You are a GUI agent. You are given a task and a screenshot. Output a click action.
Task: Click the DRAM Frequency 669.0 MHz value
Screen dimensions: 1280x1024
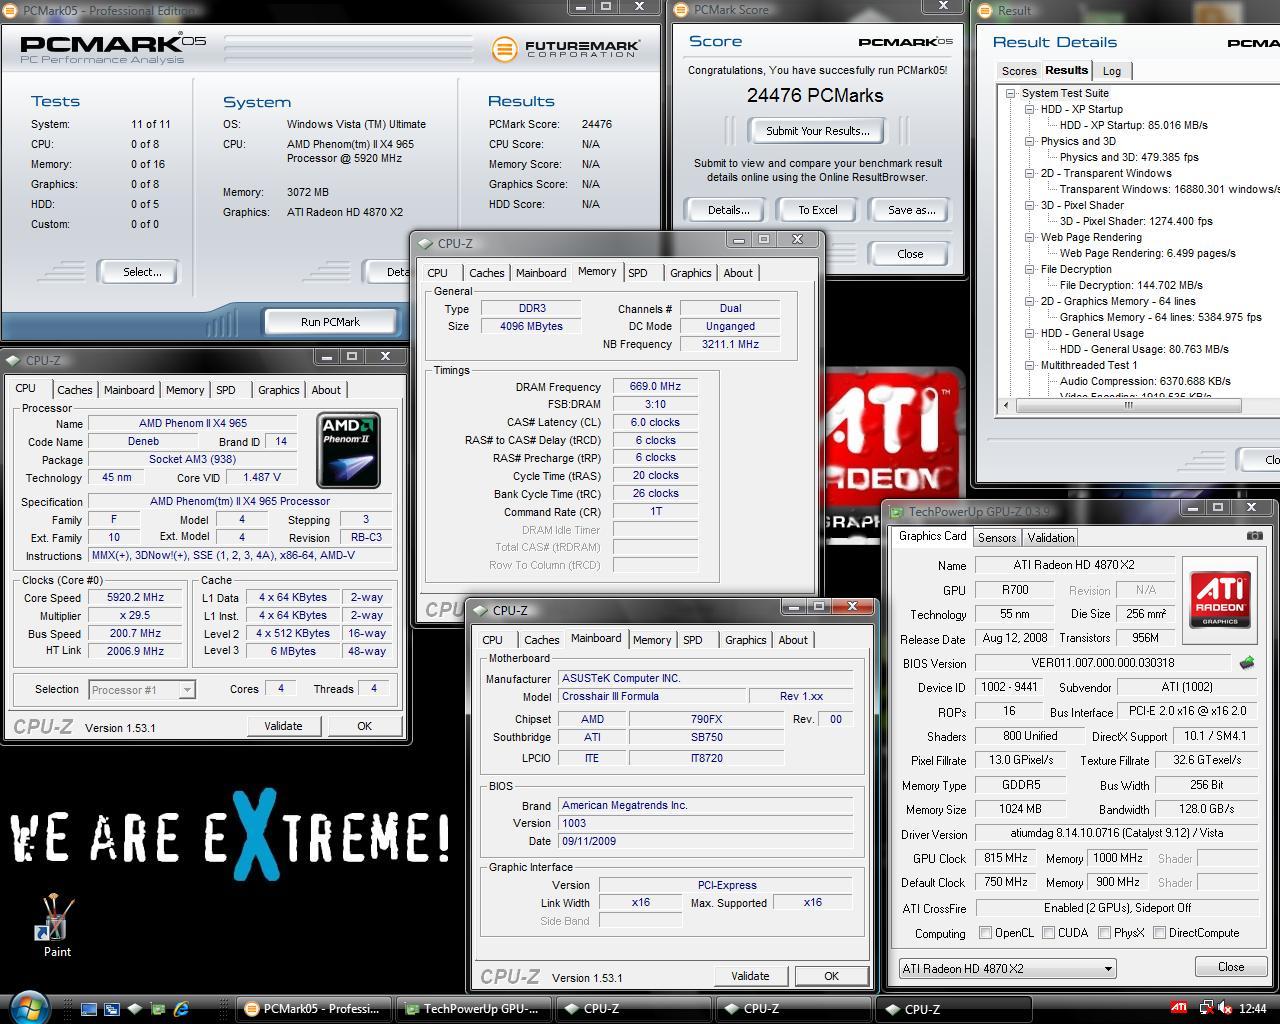click(655, 386)
